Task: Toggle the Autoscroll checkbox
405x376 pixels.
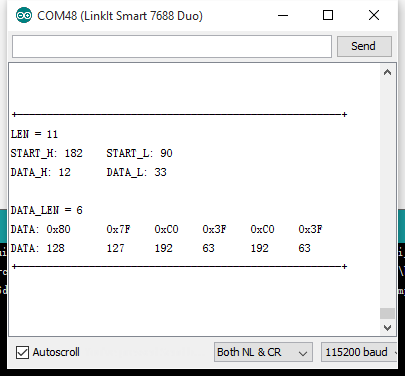Action: pos(22,352)
